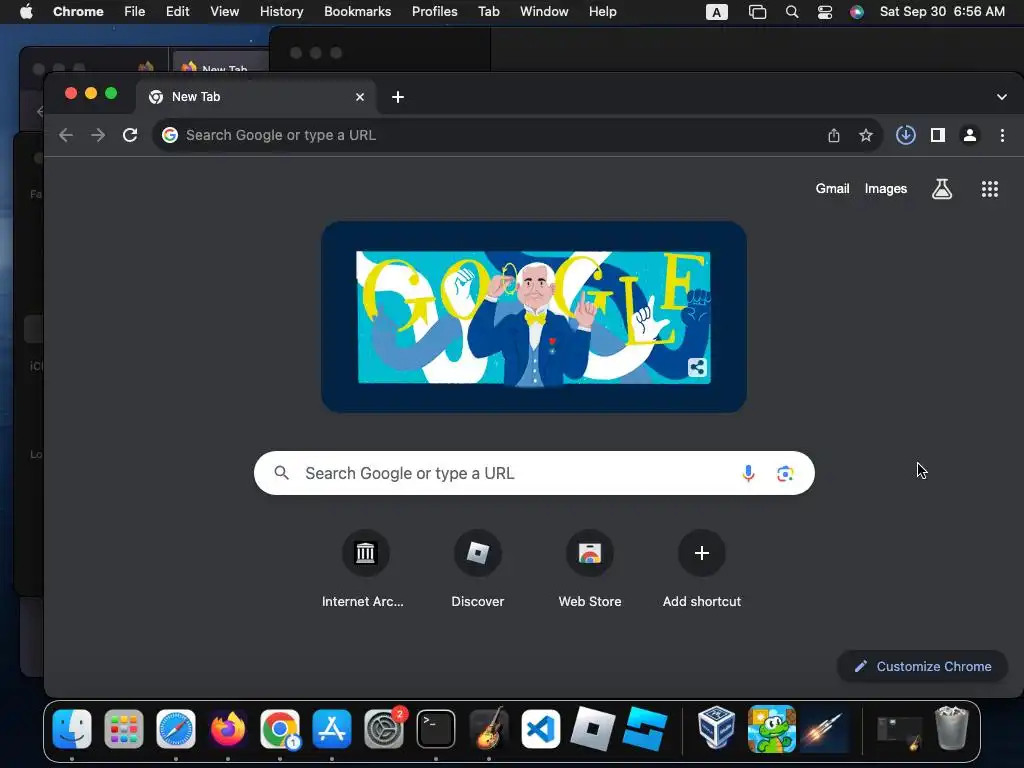Image resolution: width=1024 pixels, height=768 pixels.
Task: Open the Tab menu
Action: 488,12
